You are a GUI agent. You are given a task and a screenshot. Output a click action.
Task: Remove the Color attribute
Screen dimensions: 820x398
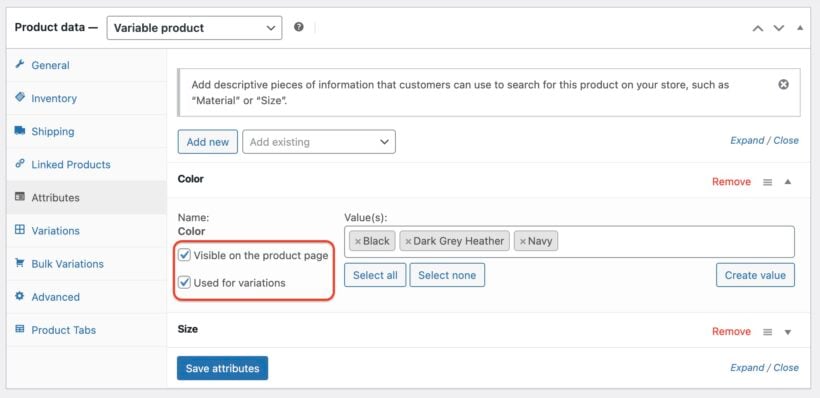731,182
